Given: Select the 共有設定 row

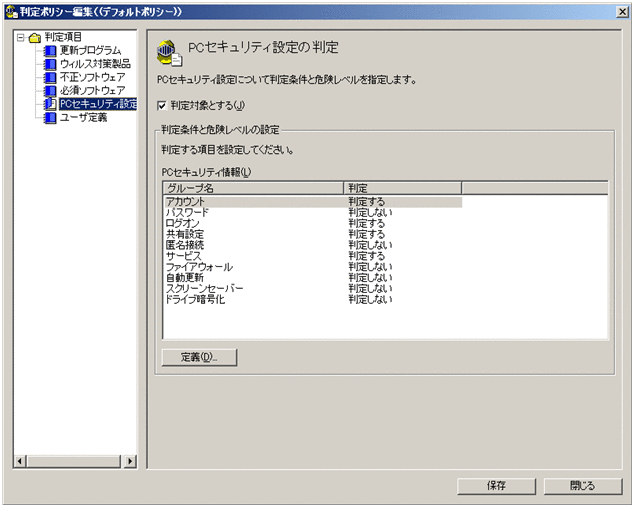Looking at the screenshot, I should click(x=313, y=234).
